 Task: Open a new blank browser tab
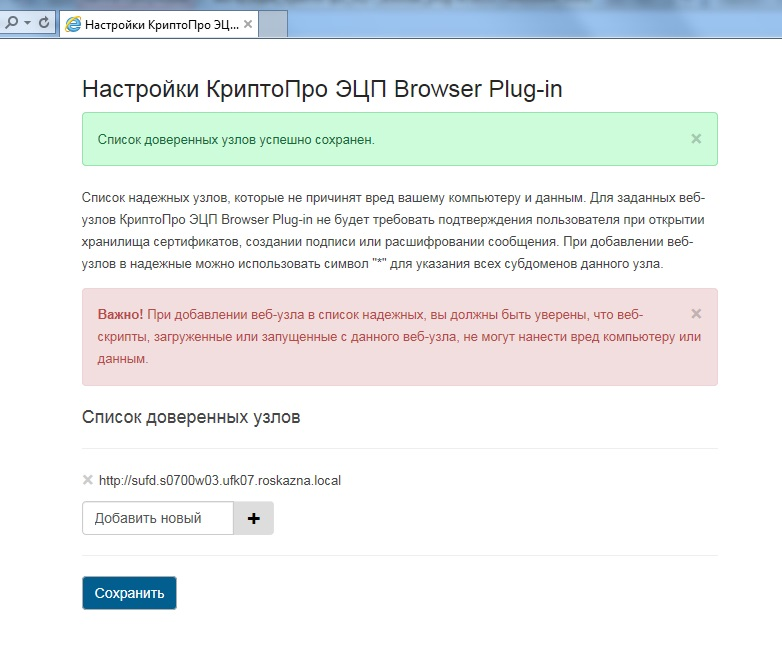coord(273,24)
